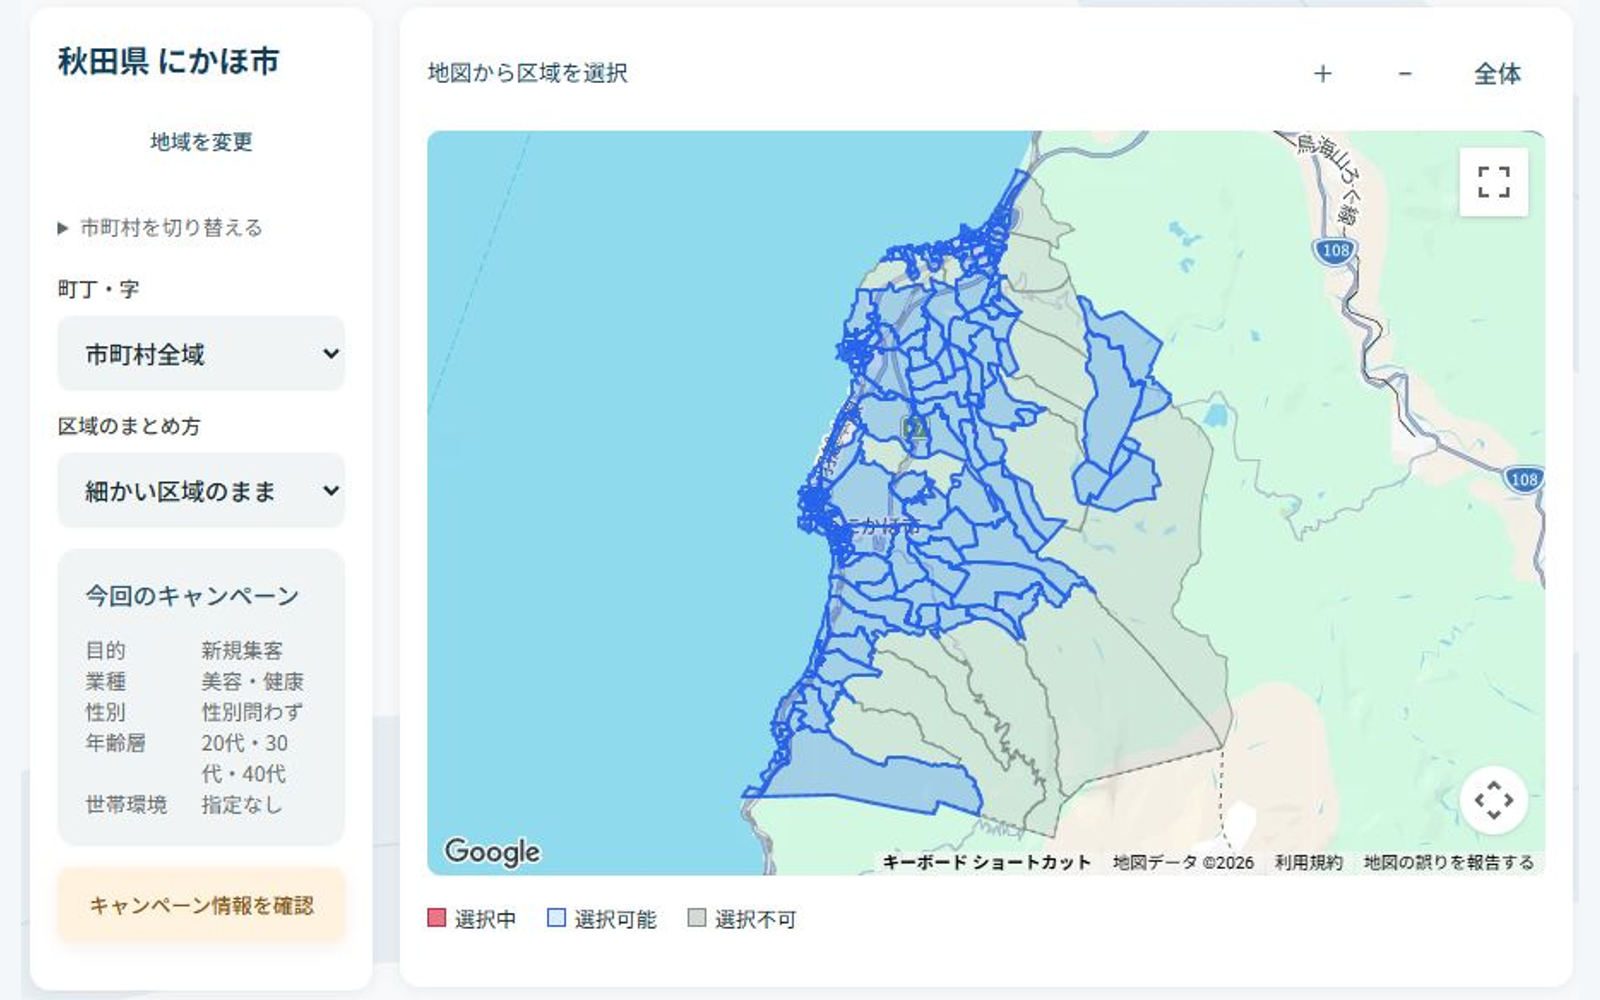Click キャンペーン情報を確認 button
The width and height of the screenshot is (1600, 1000).
[x=201, y=906]
